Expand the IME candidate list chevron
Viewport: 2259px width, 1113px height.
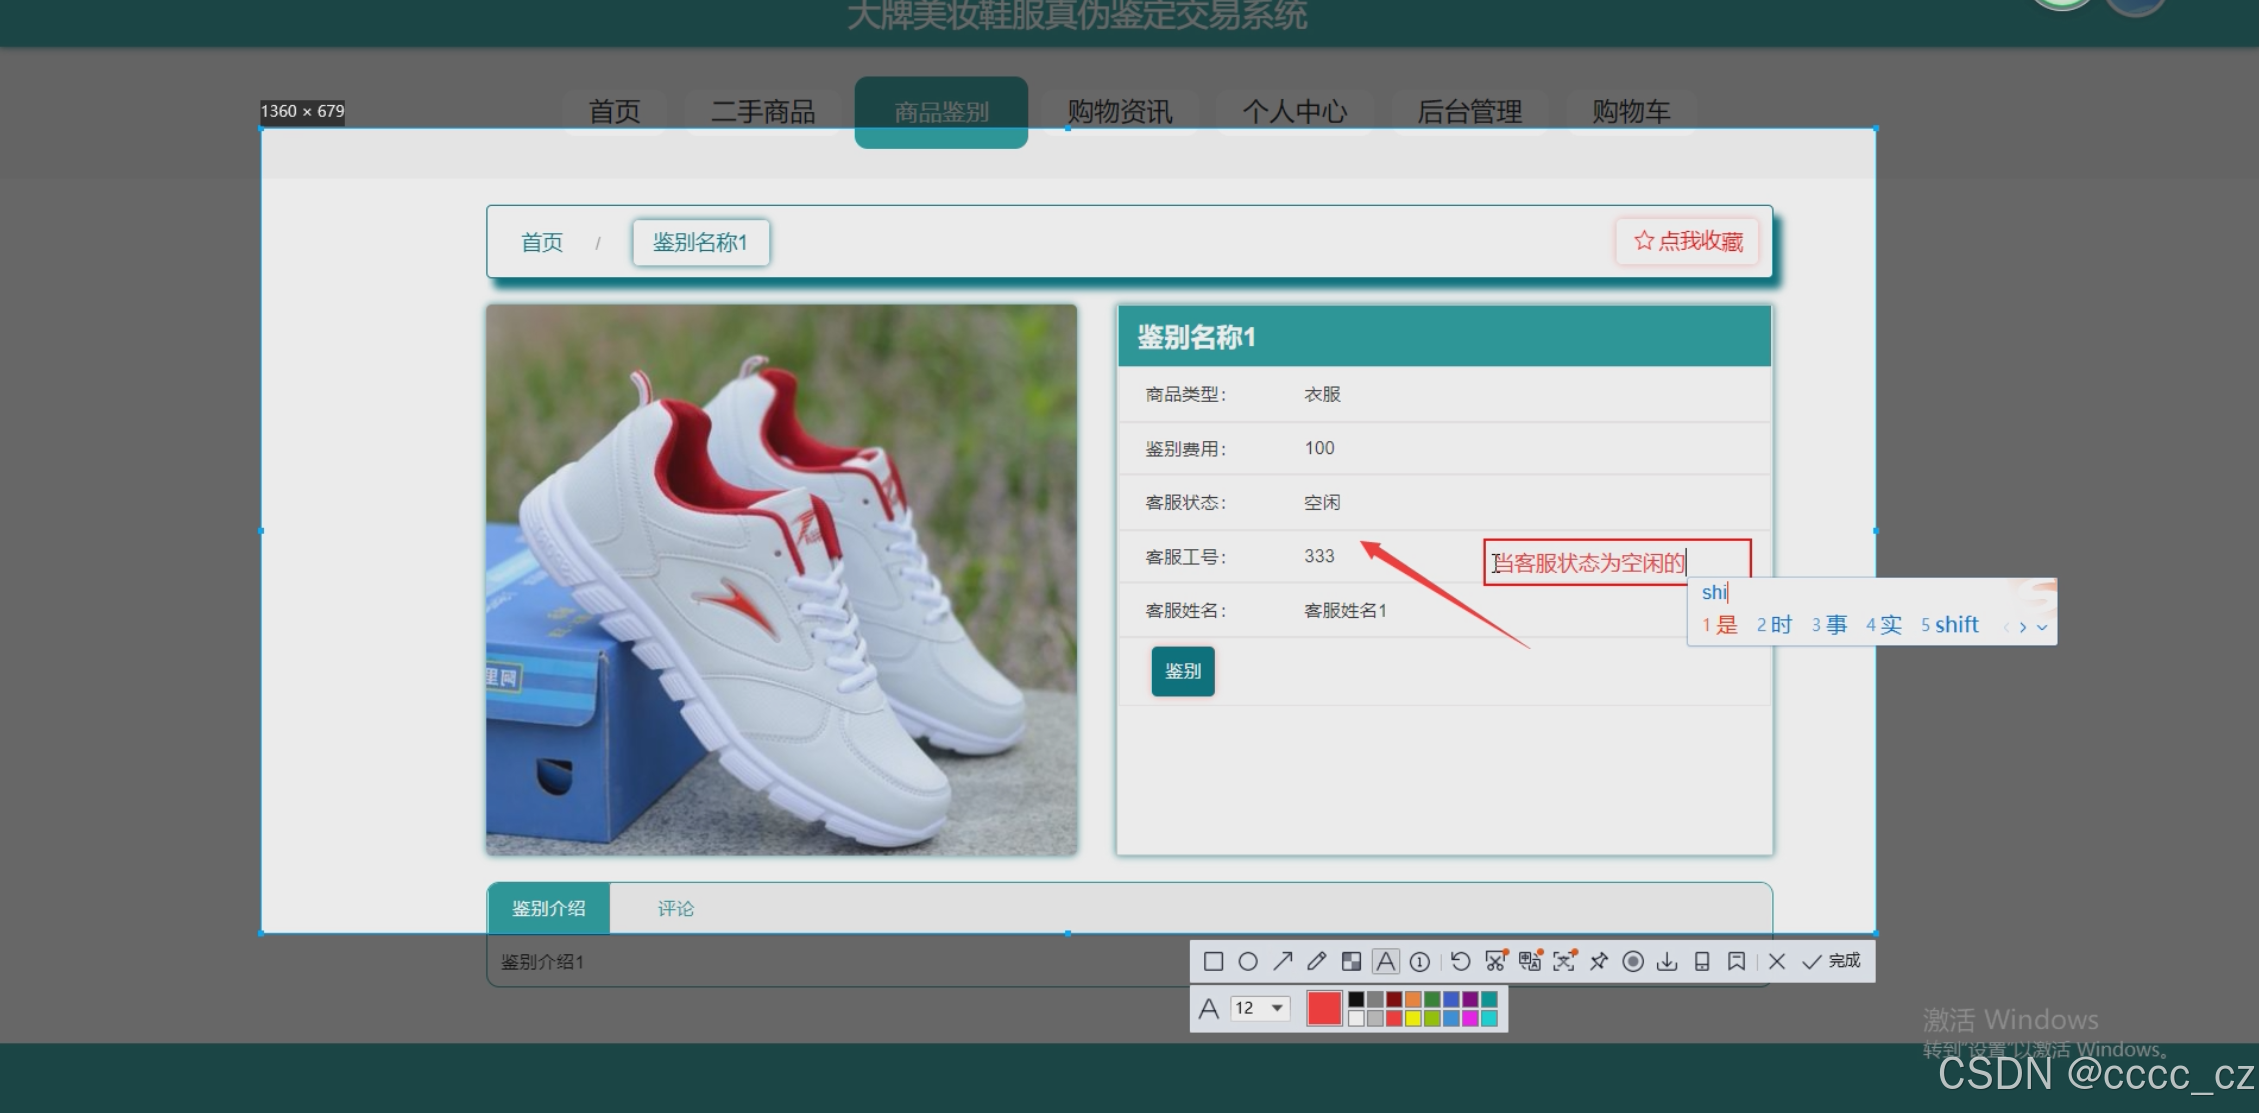(x=2042, y=627)
